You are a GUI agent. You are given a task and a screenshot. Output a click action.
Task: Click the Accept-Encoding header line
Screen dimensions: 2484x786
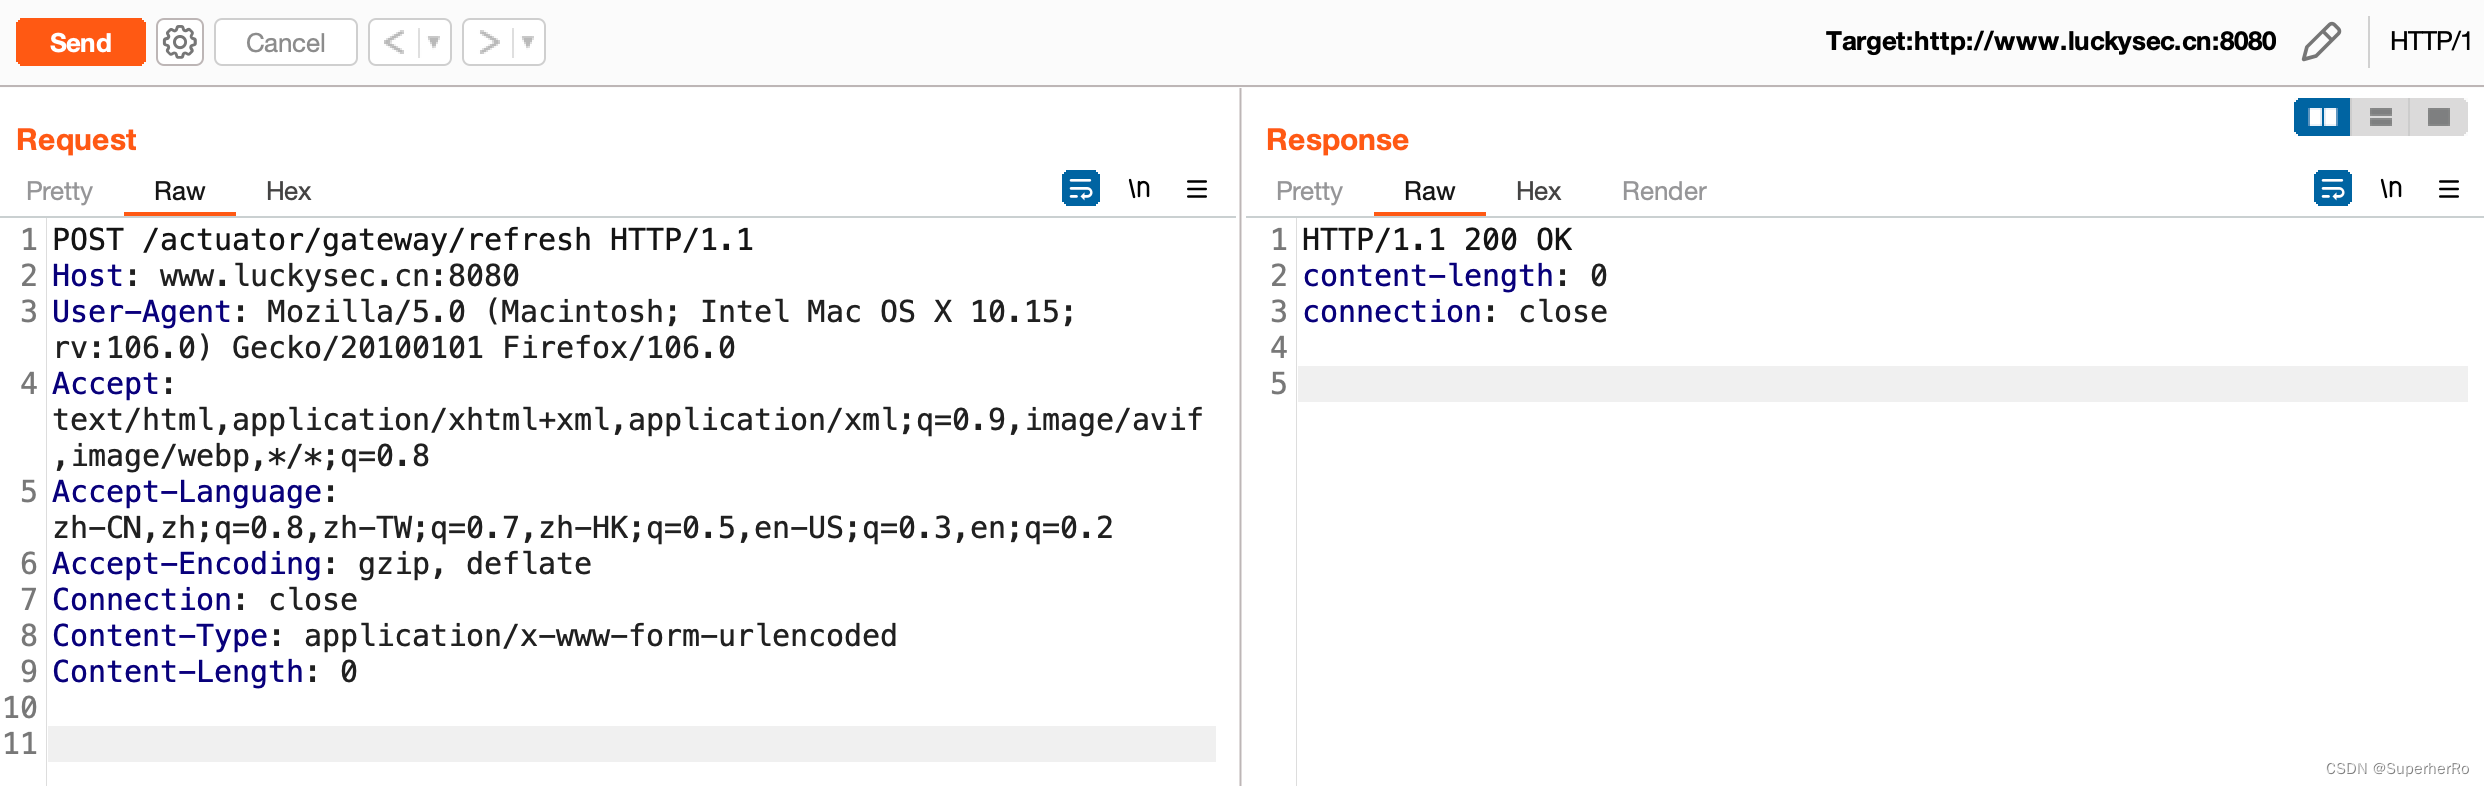[322, 564]
